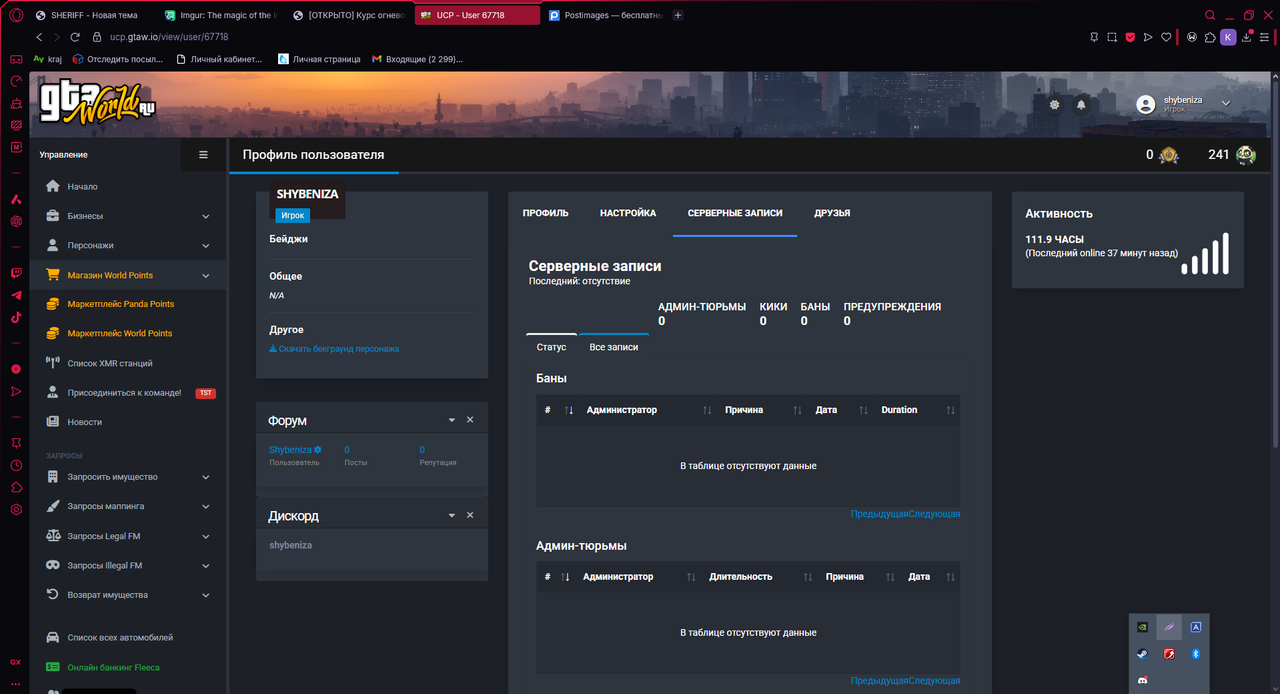
Task: Open Telegram in the Opera sidebar
Action: point(16,295)
